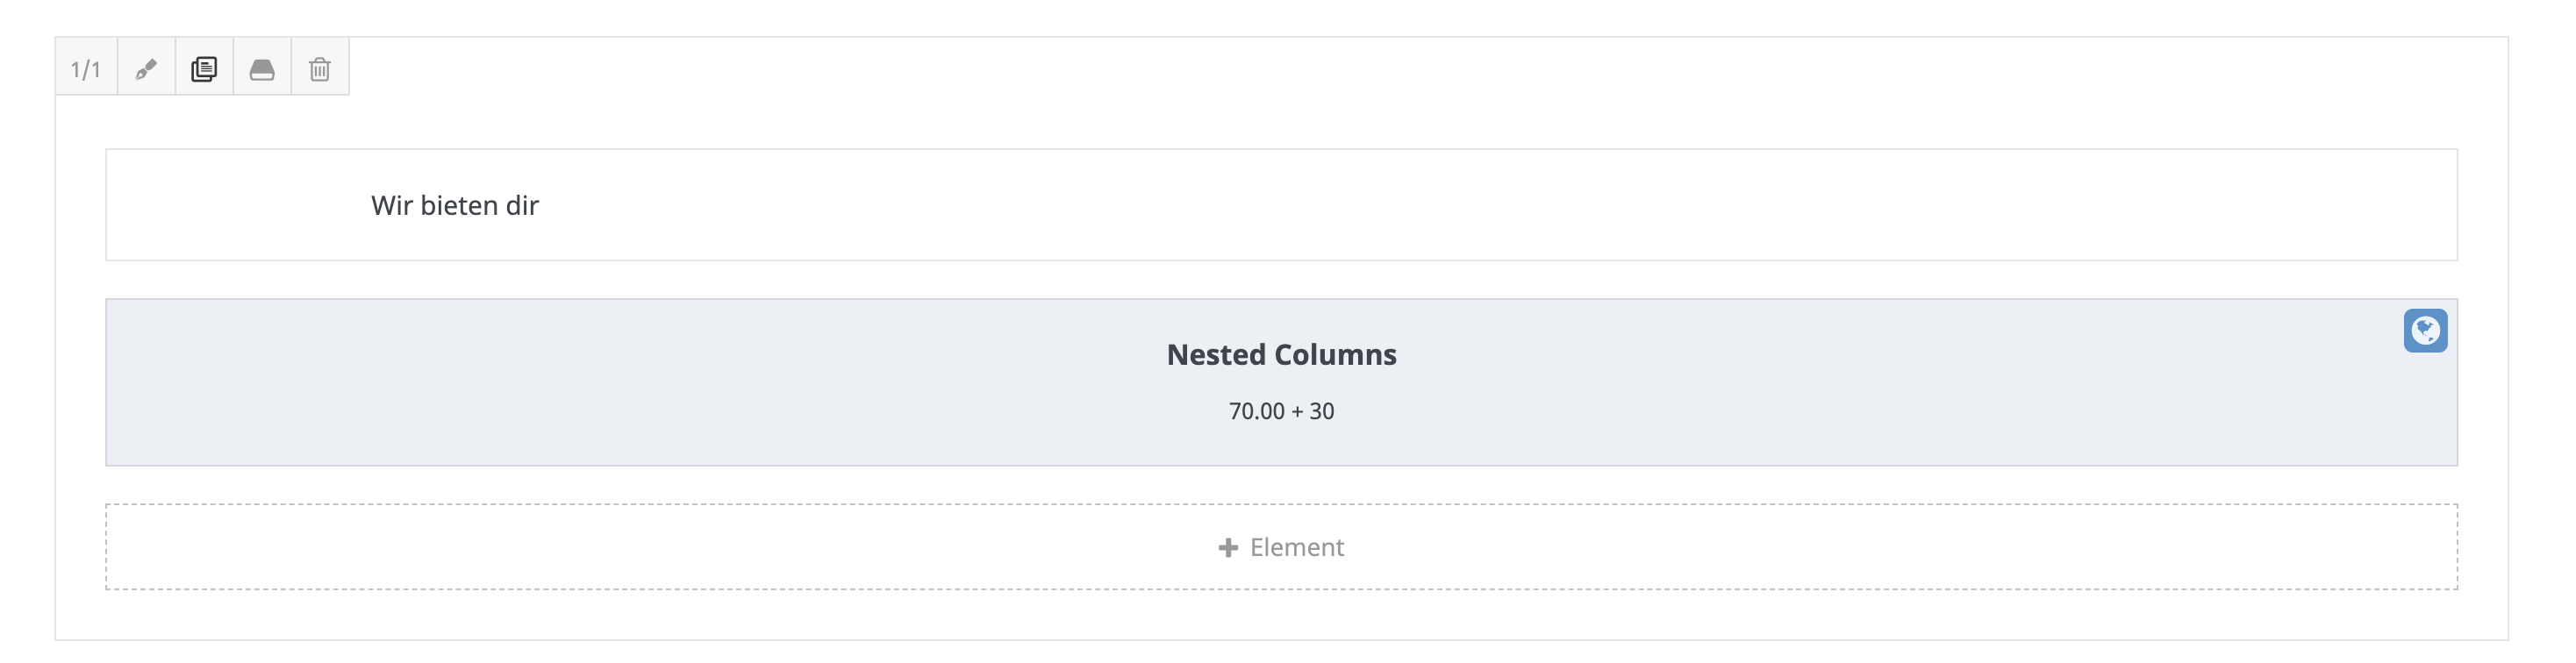Delete the column via the trash icon
The image size is (2576, 663).
(x=320, y=69)
